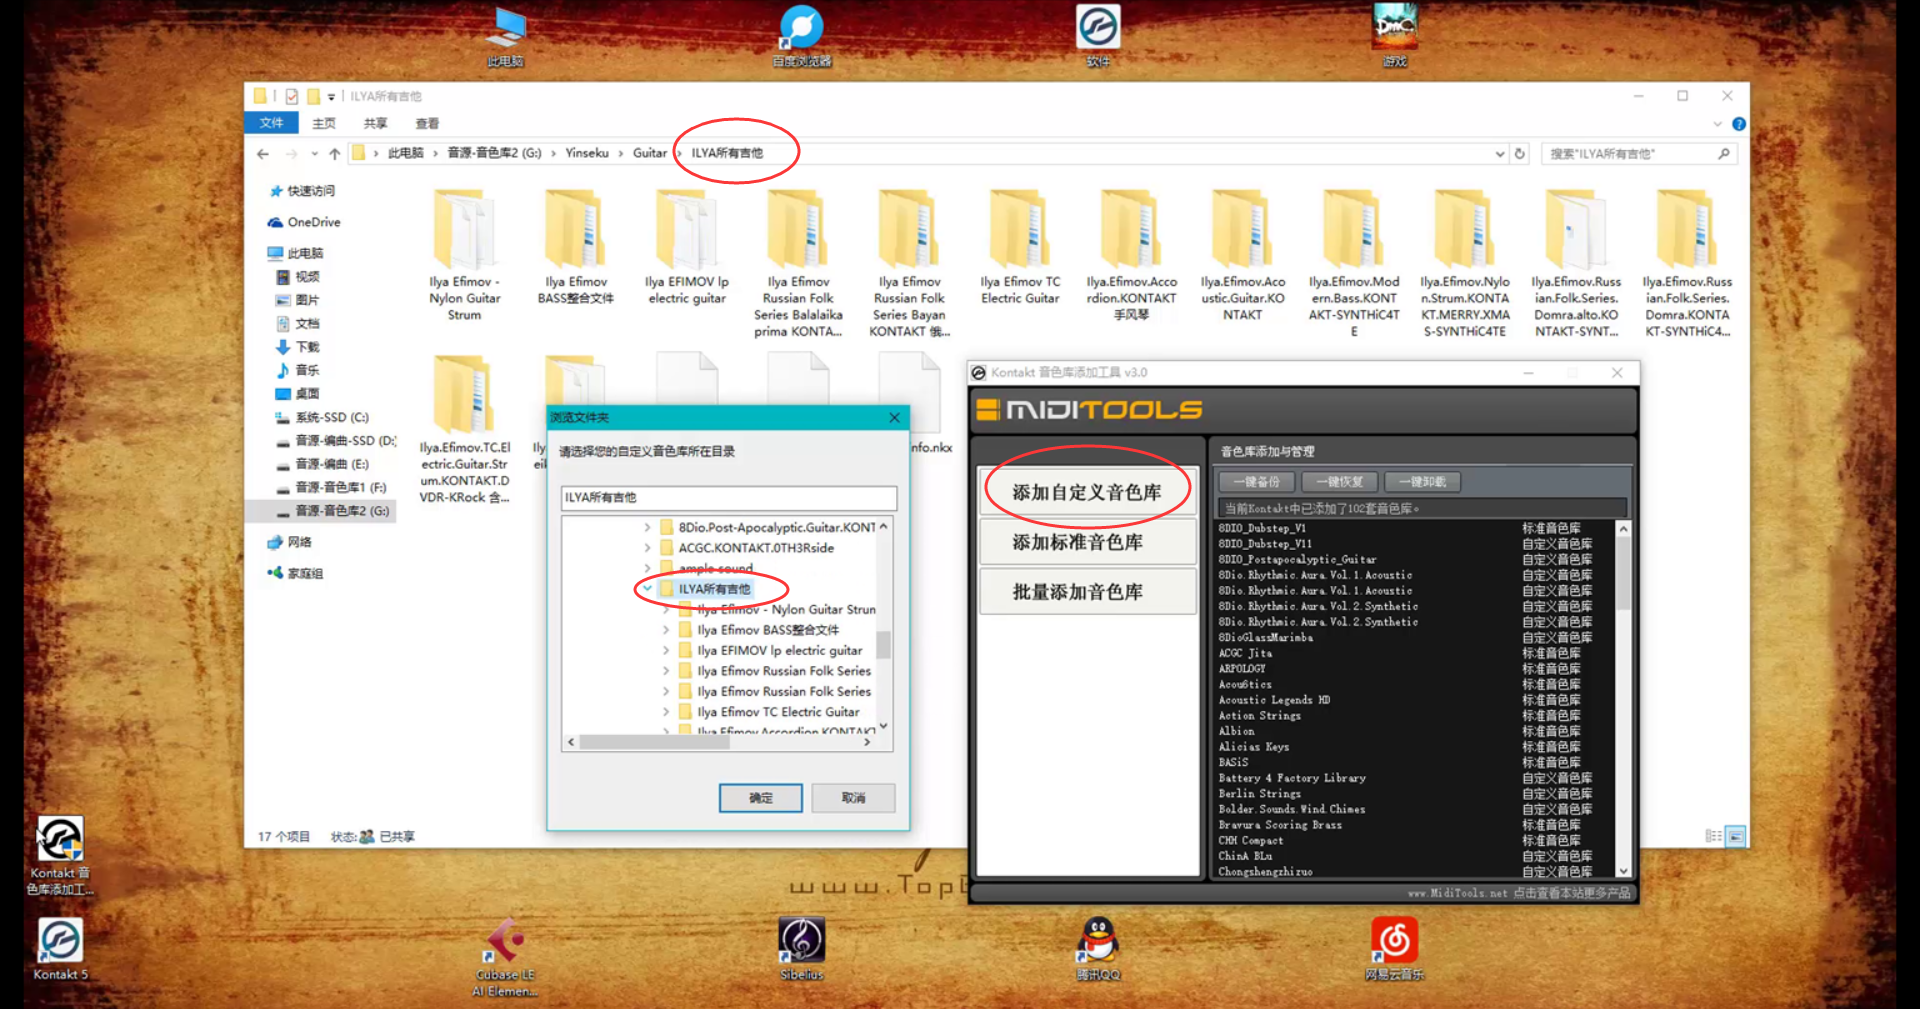Open the 软件 desktop shortcut
This screenshot has height=1009, width=1920.
[1098, 36]
